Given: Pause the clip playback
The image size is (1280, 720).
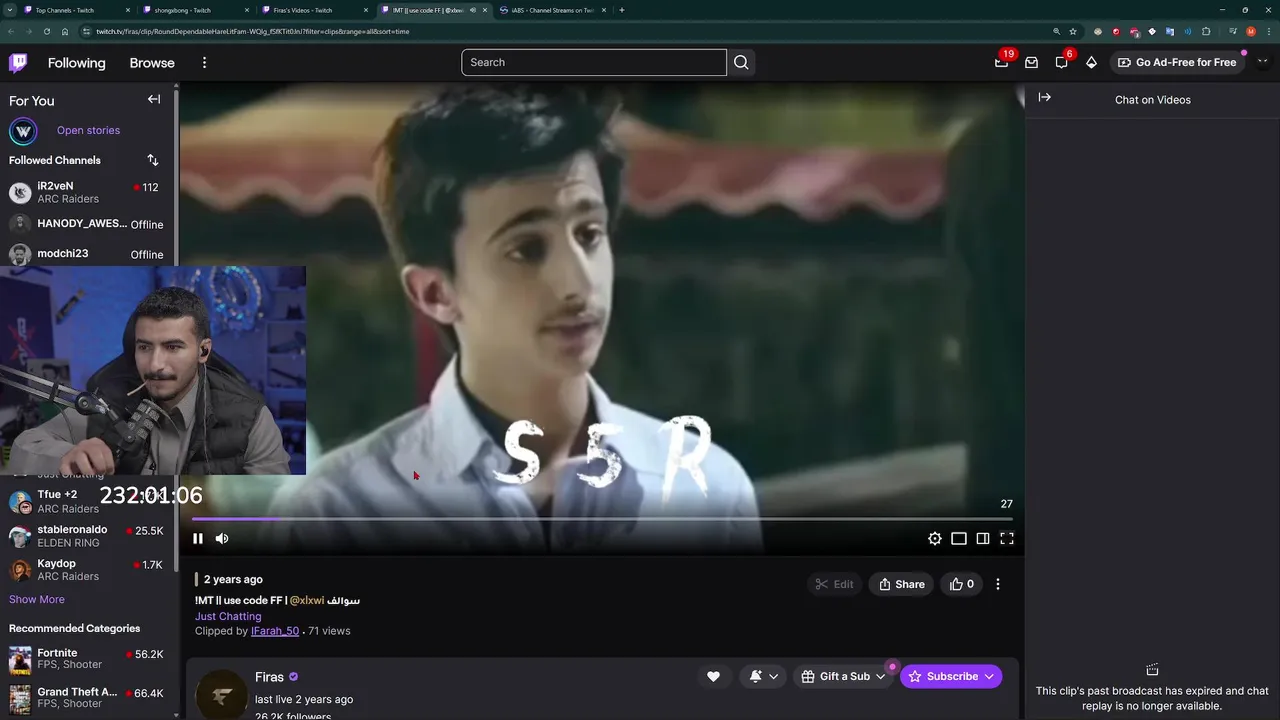Looking at the screenshot, I should [198, 538].
